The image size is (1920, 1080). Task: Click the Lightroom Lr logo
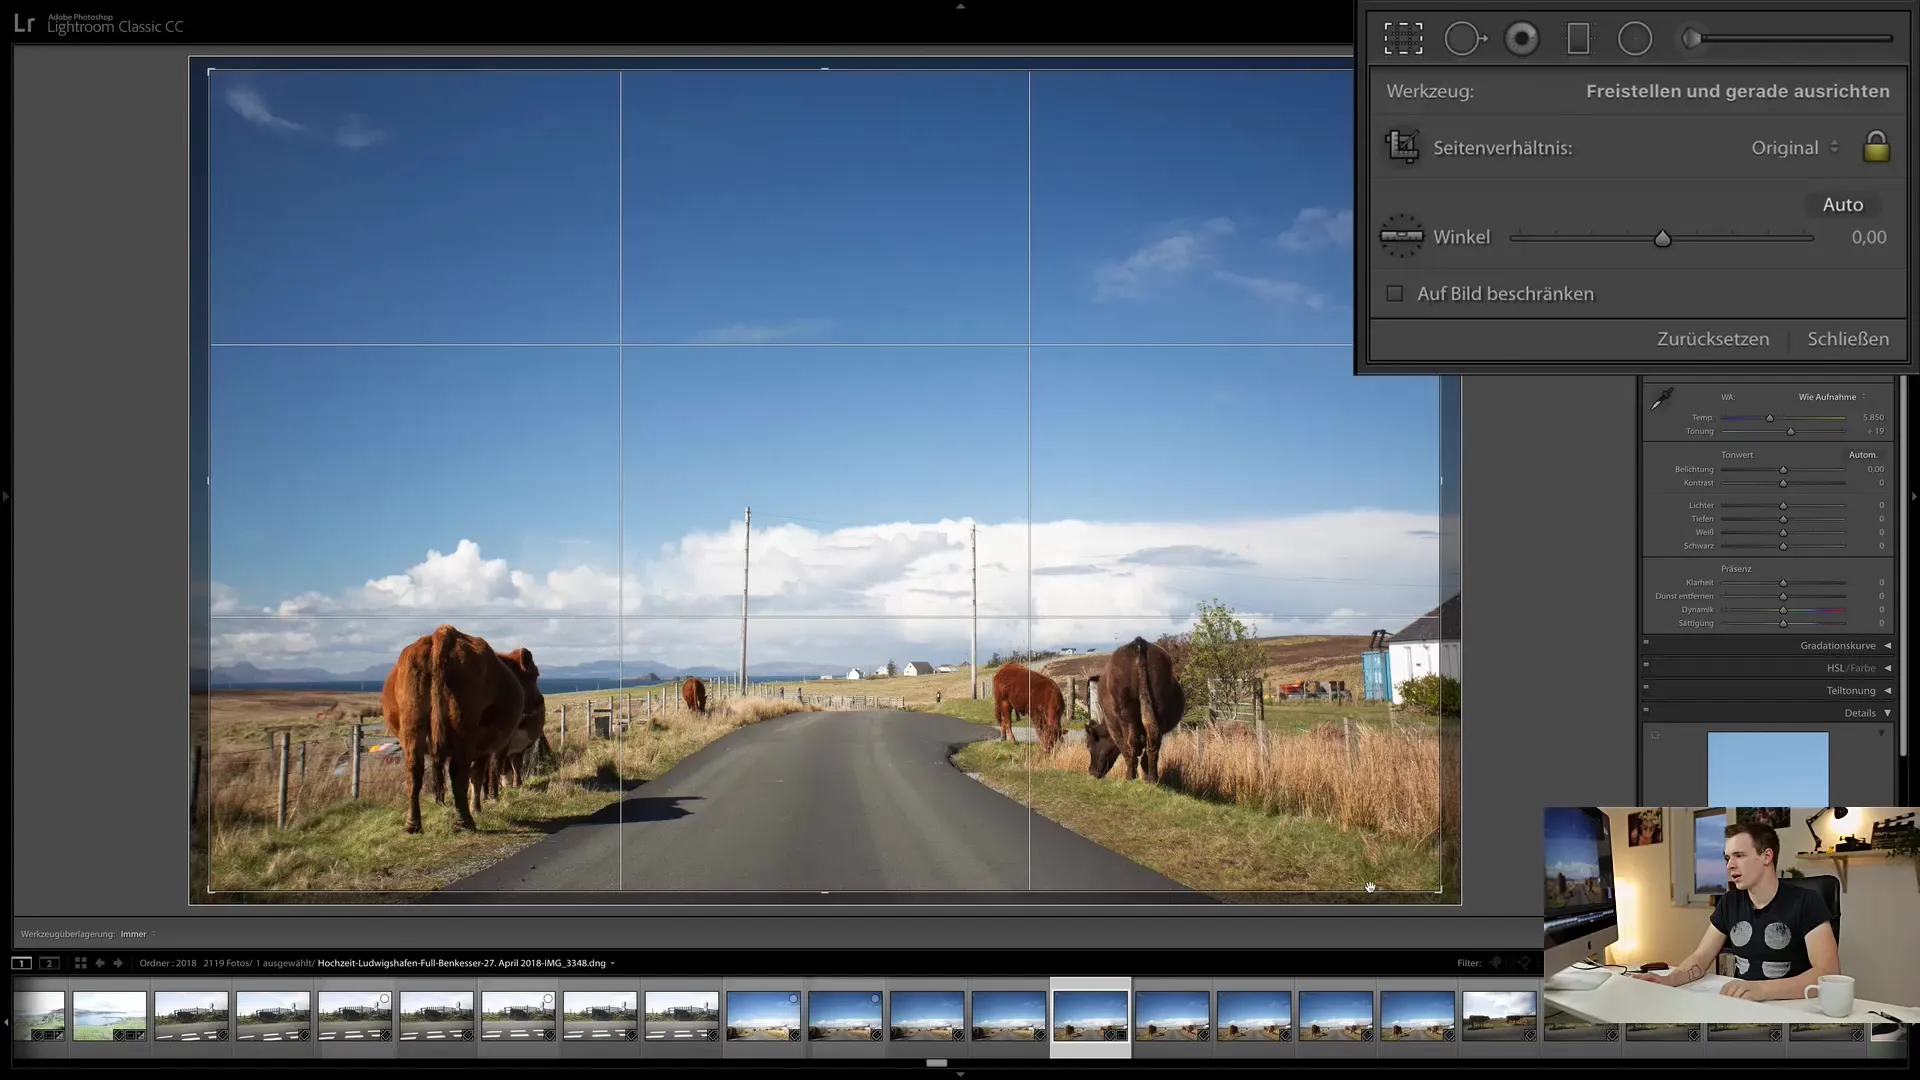(x=24, y=24)
